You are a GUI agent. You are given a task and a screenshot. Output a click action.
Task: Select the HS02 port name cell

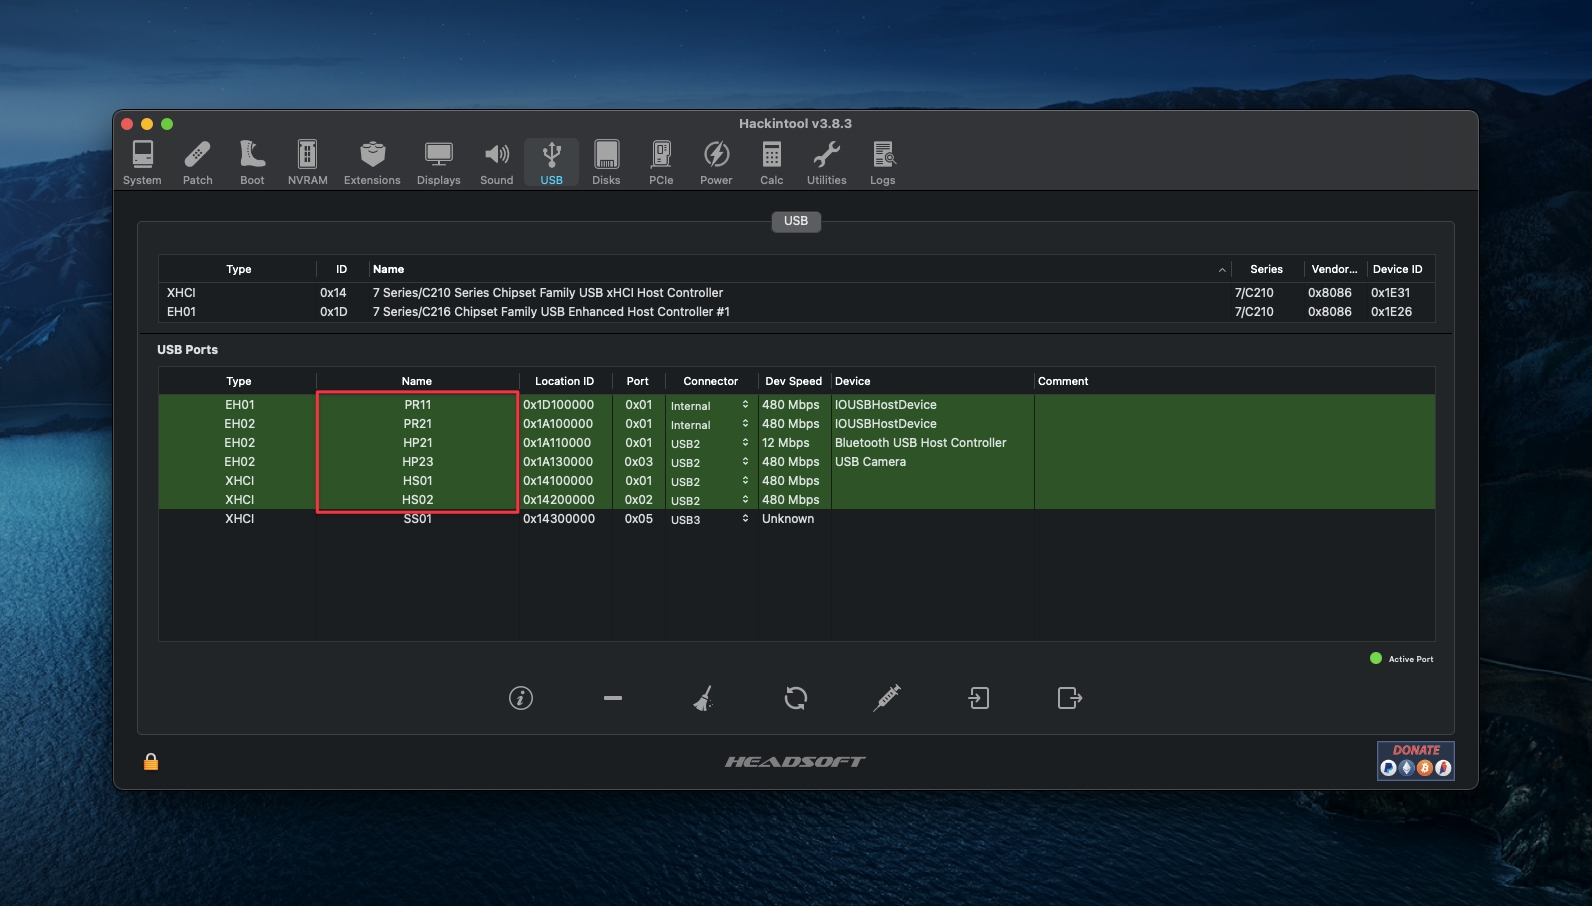(417, 500)
